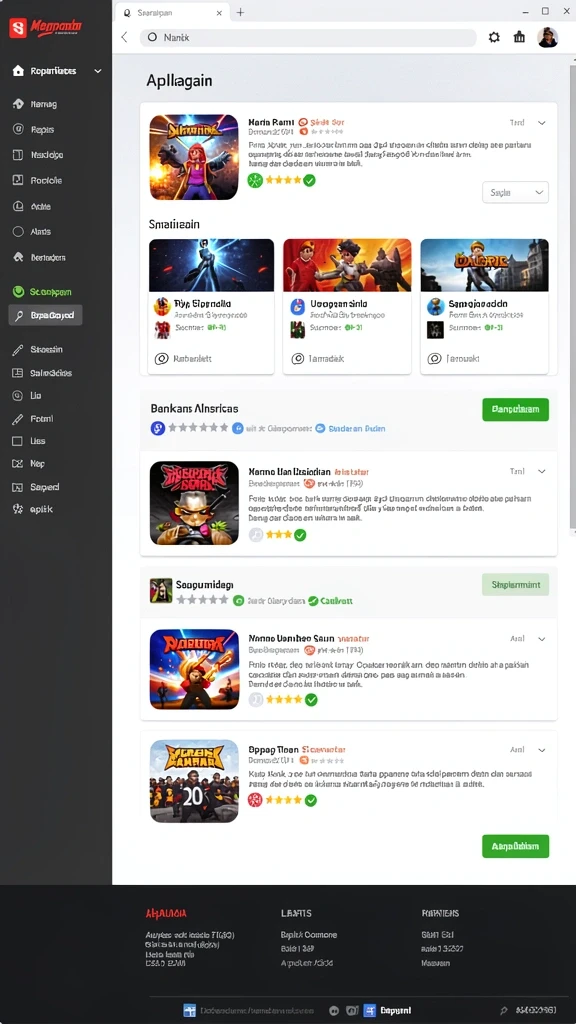Click the green check on first card
Viewport: 576px width, 1024px height.
tap(310, 180)
